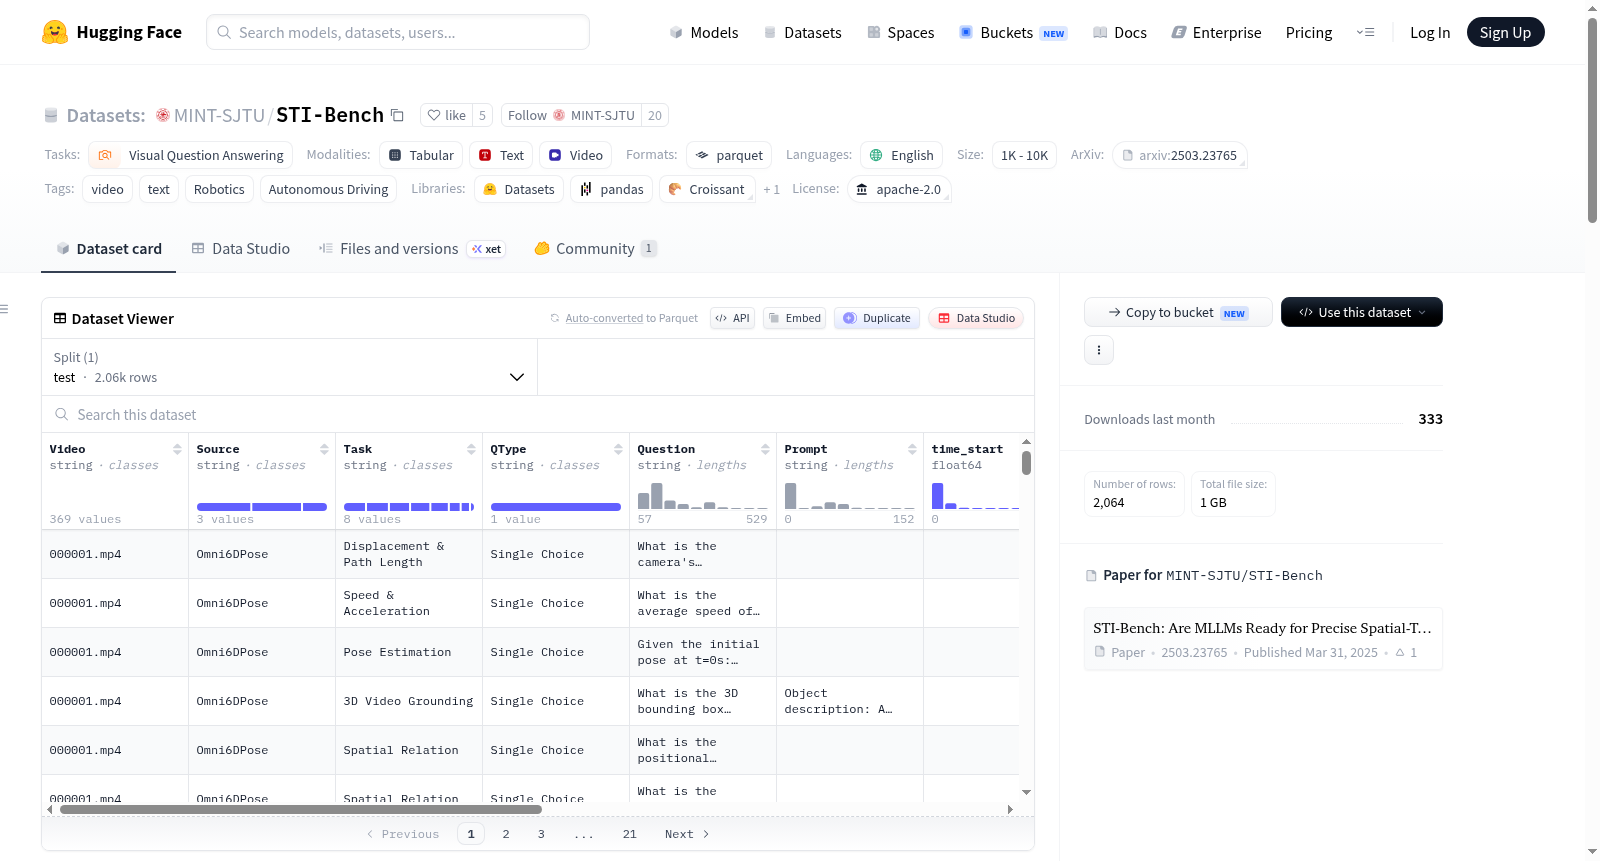
Task: Open the left sidebar hamburger icon
Action: point(5,309)
